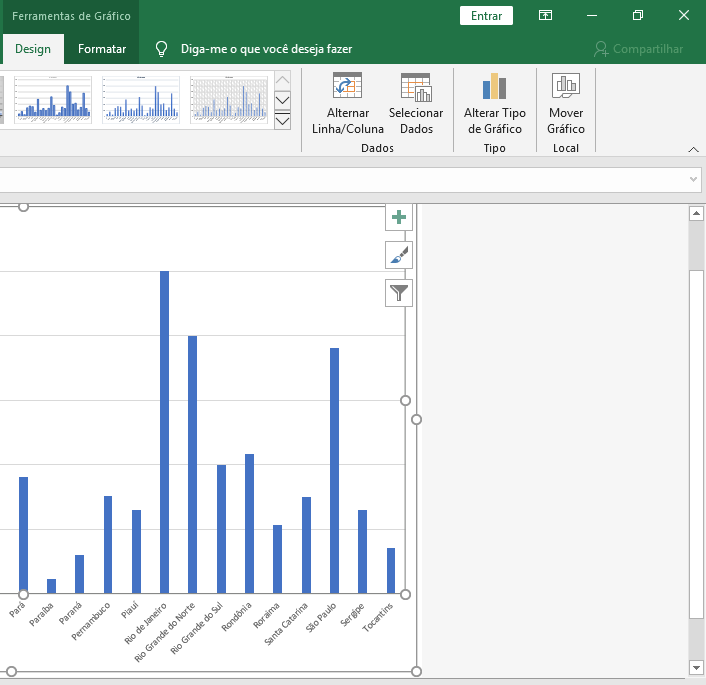706x685 pixels.
Task: Click the Entrar sign-in button
Action: tap(486, 15)
